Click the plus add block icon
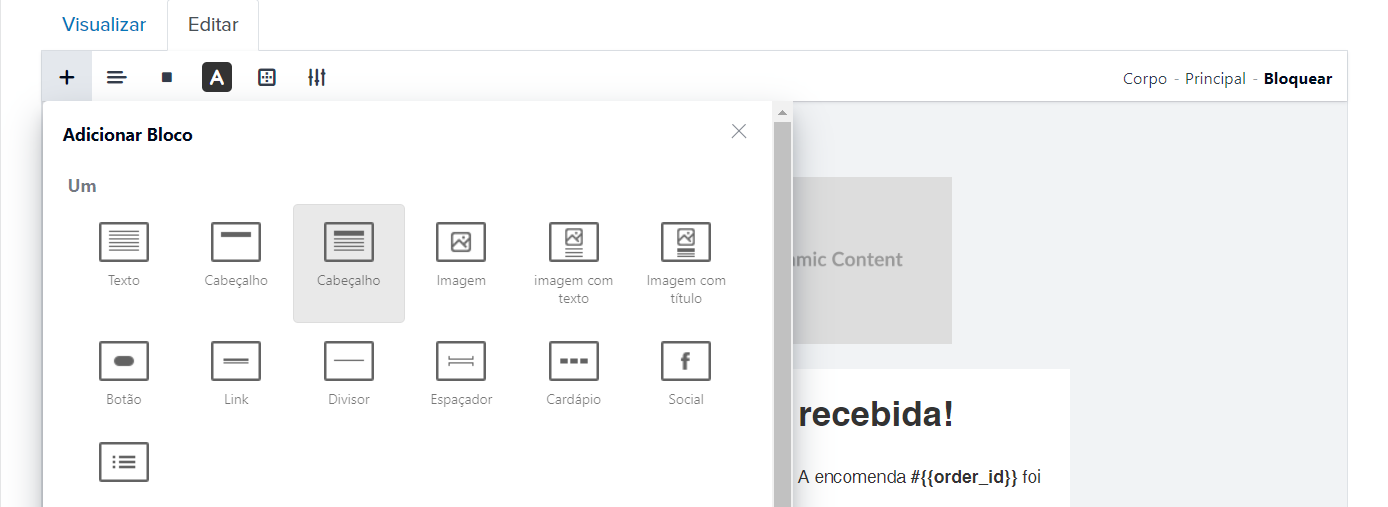The image size is (1388, 507). click(67, 77)
